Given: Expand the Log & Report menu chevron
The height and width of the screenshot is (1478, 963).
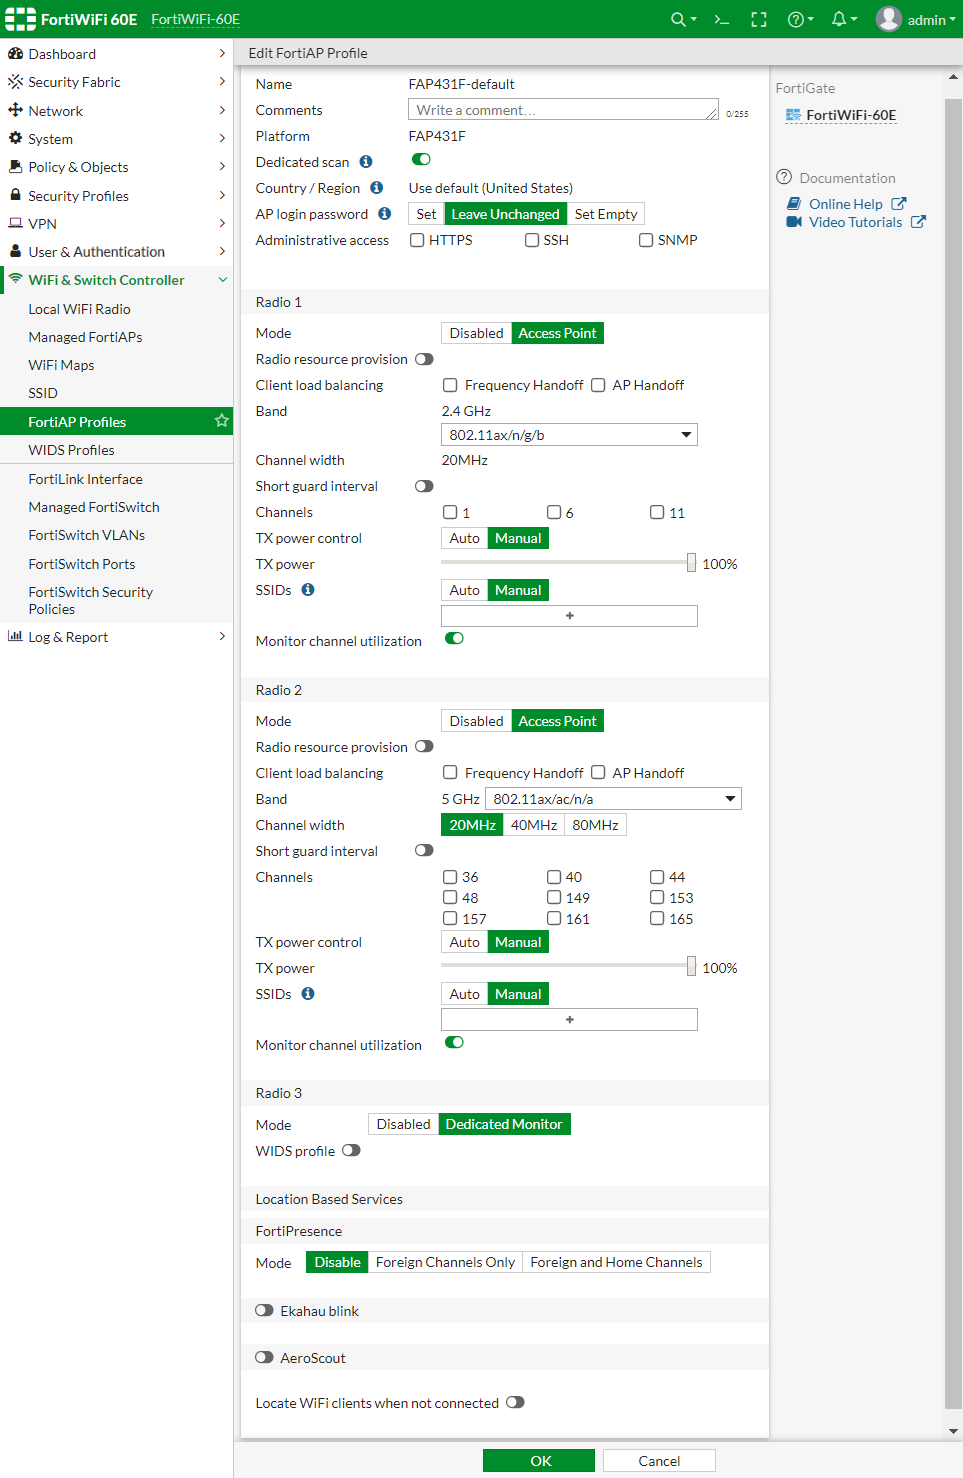Looking at the screenshot, I should (221, 636).
